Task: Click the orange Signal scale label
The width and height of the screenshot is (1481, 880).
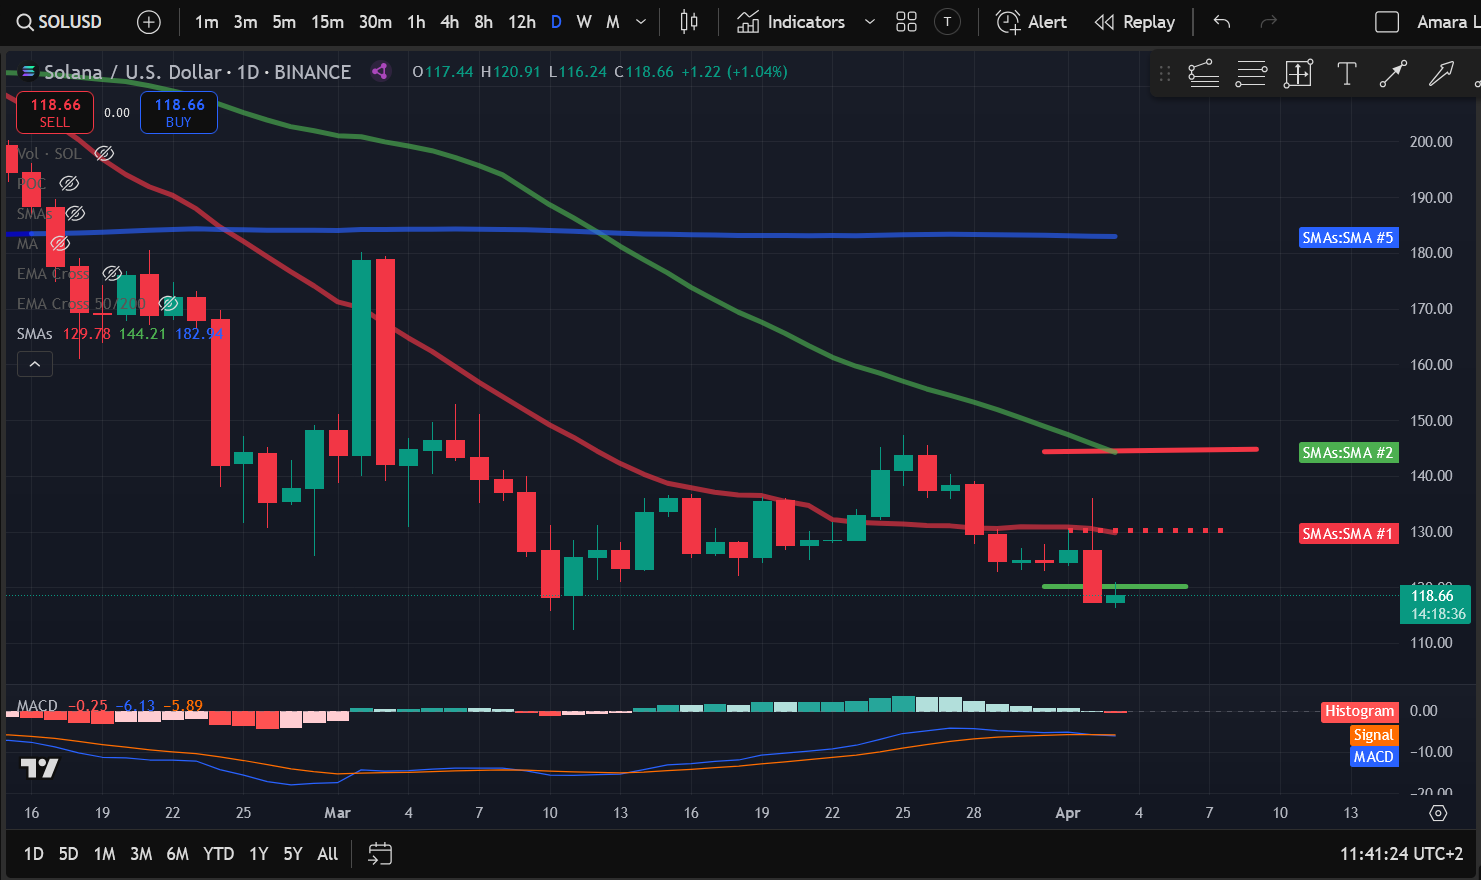Action: [x=1373, y=735]
